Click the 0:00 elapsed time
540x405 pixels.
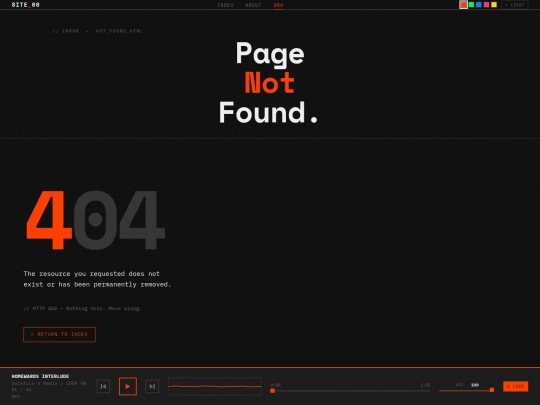pyautogui.click(x=276, y=385)
